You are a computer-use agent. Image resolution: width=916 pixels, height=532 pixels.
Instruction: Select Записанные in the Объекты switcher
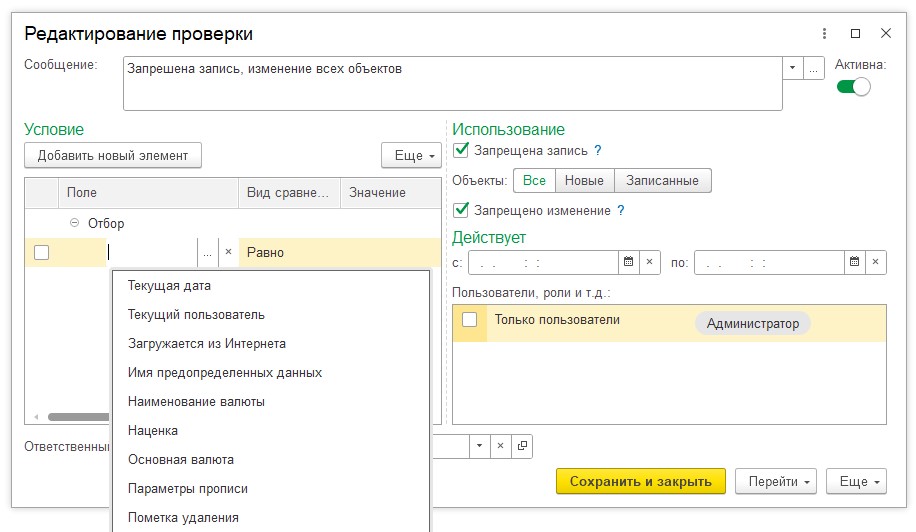(662, 181)
